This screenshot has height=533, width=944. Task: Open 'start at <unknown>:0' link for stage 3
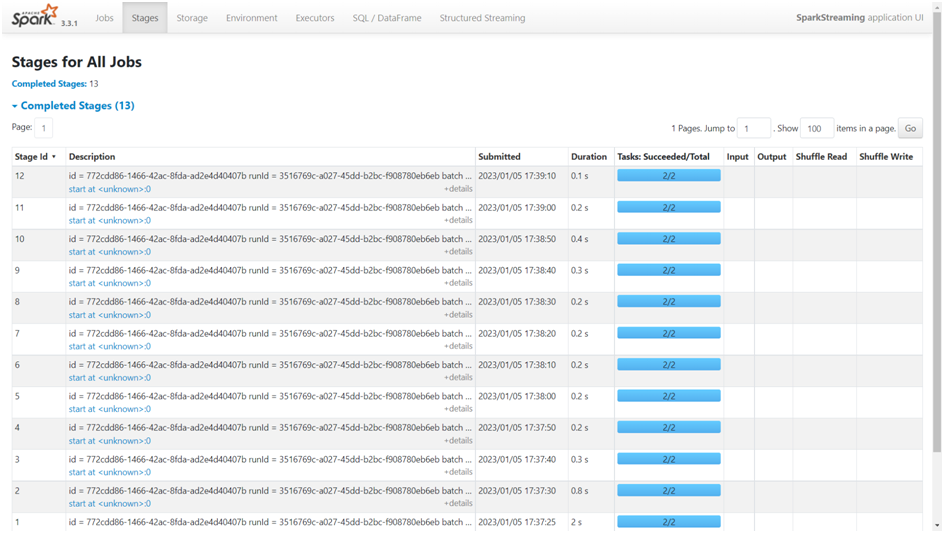110,472
